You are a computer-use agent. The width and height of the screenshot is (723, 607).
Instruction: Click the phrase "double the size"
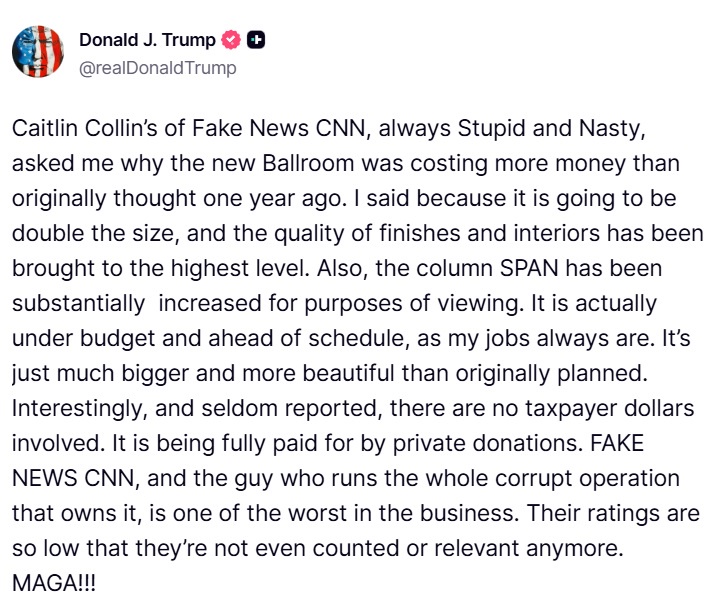click(x=75, y=234)
